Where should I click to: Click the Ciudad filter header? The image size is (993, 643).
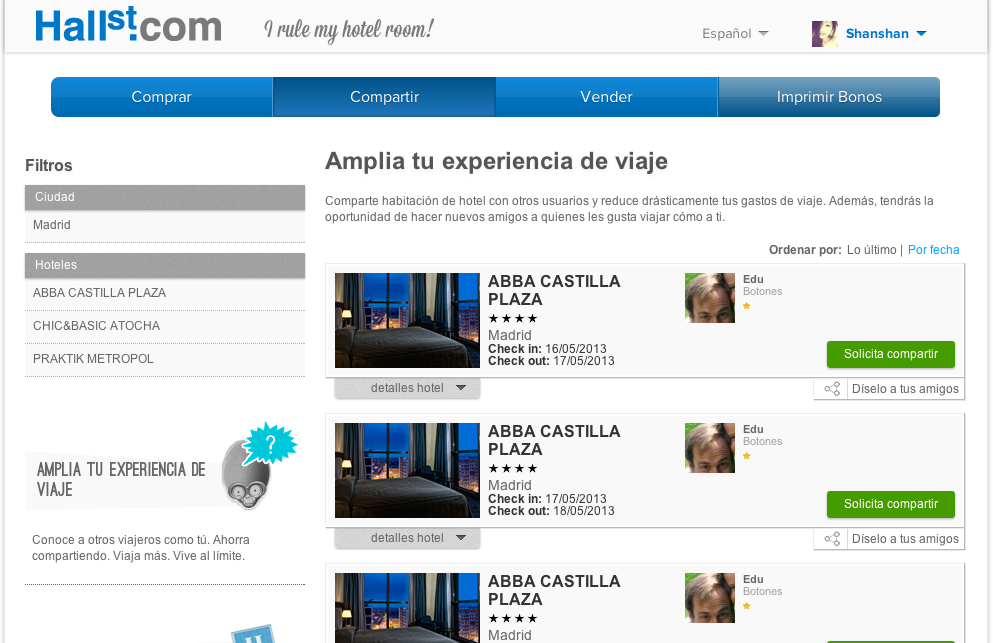[165, 197]
